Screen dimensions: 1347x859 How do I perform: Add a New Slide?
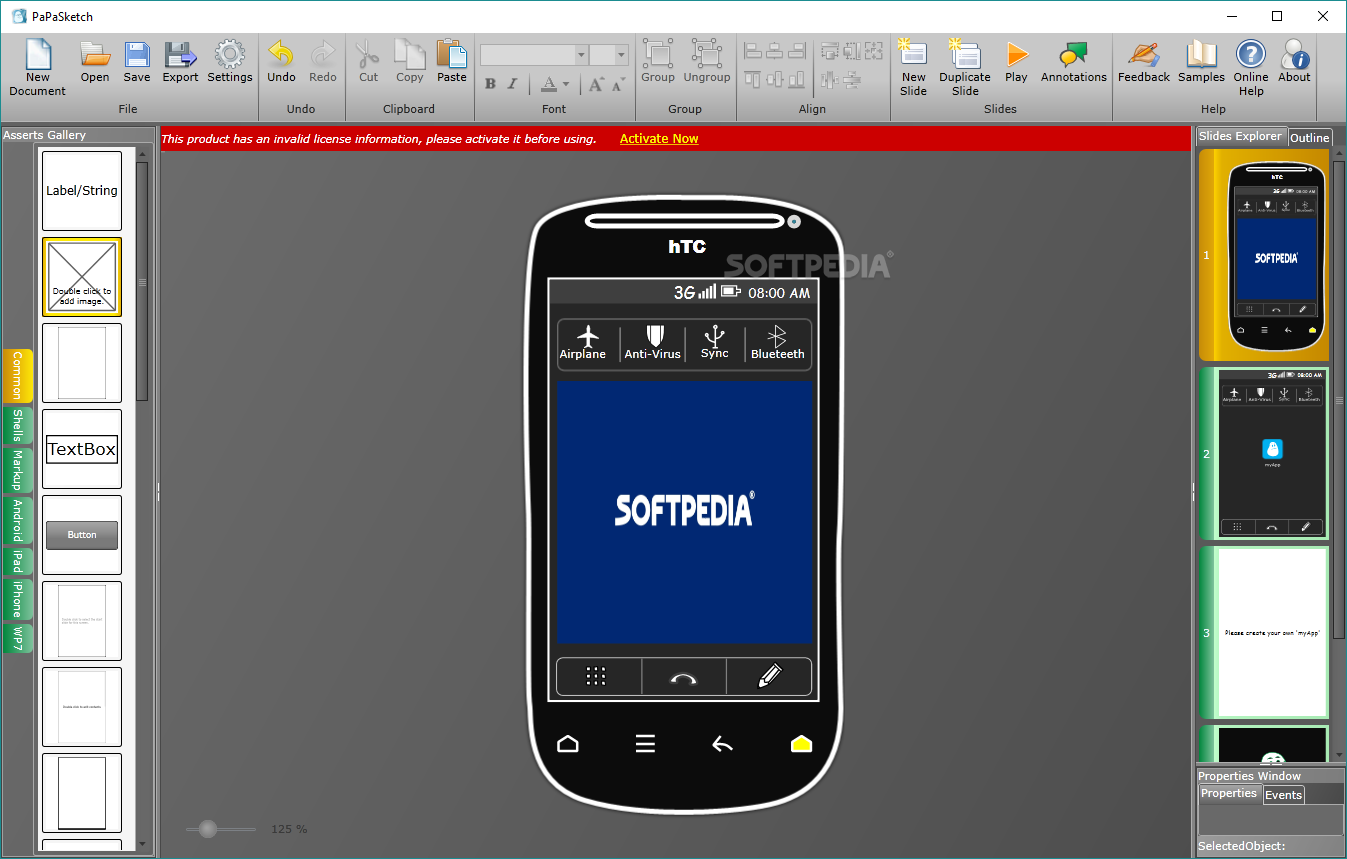click(913, 68)
